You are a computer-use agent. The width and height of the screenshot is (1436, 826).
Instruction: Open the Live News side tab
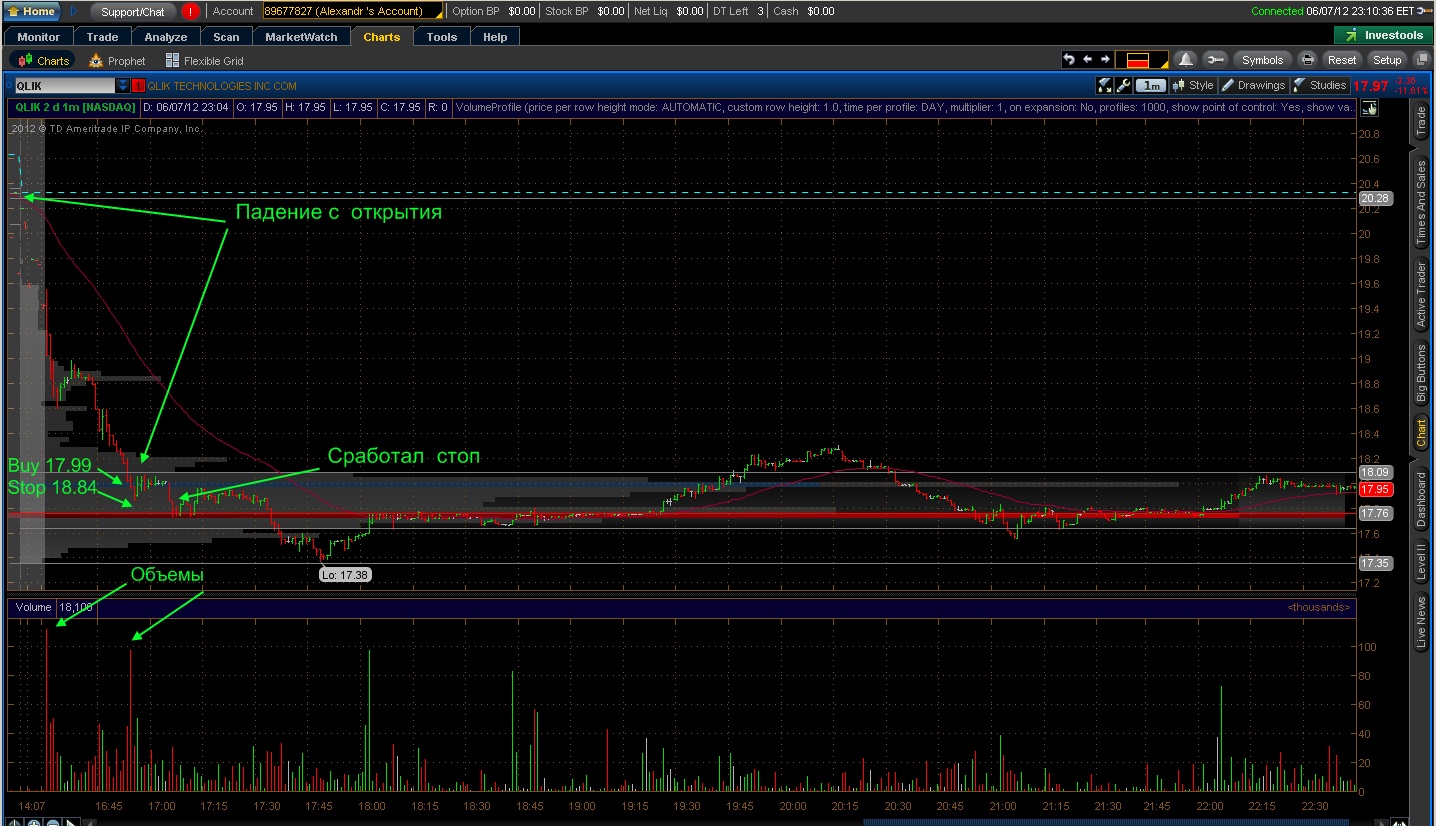(x=1421, y=622)
